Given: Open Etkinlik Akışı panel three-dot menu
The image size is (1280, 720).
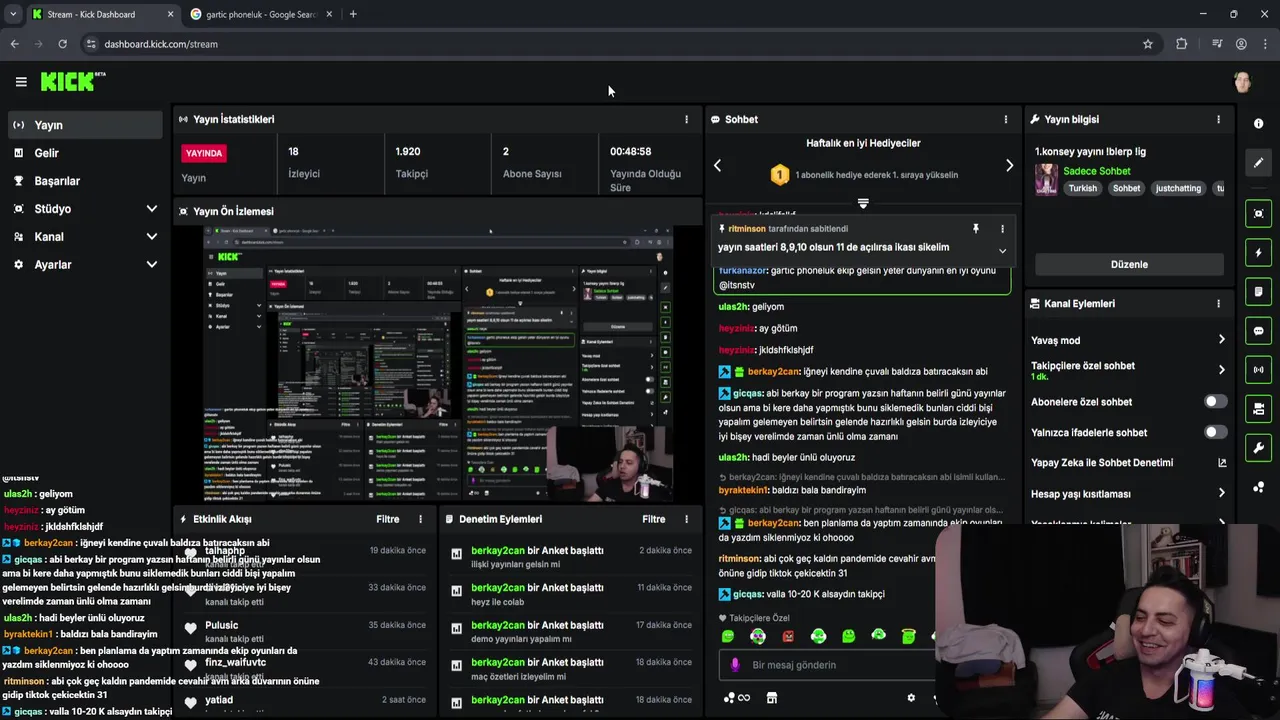Looking at the screenshot, I should pos(420,519).
